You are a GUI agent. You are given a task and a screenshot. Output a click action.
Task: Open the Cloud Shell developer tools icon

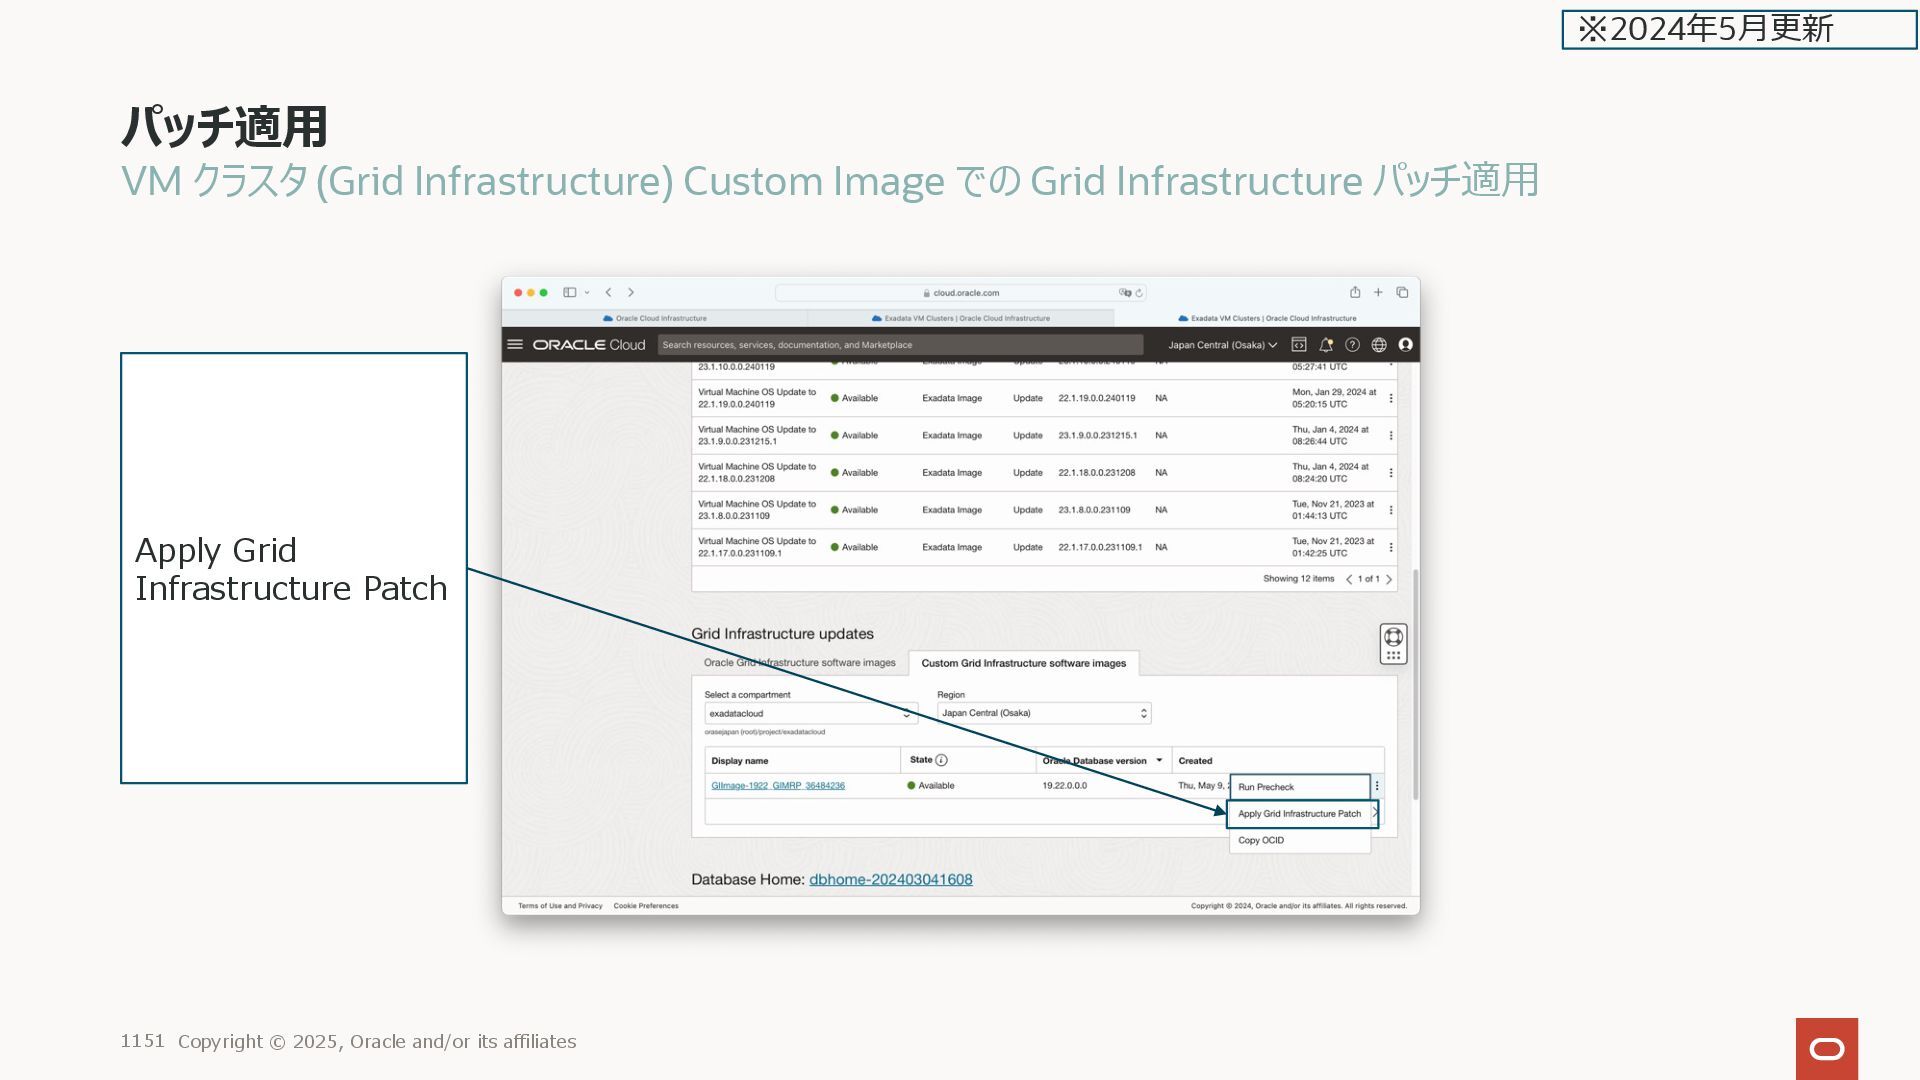coord(1299,344)
